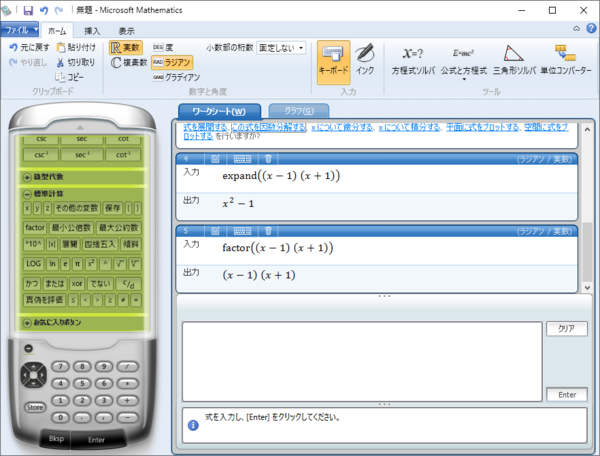This screenshot has height=456, width=600.
Task: Open the ファイル menu dropdown
Action: pos(20,30)
